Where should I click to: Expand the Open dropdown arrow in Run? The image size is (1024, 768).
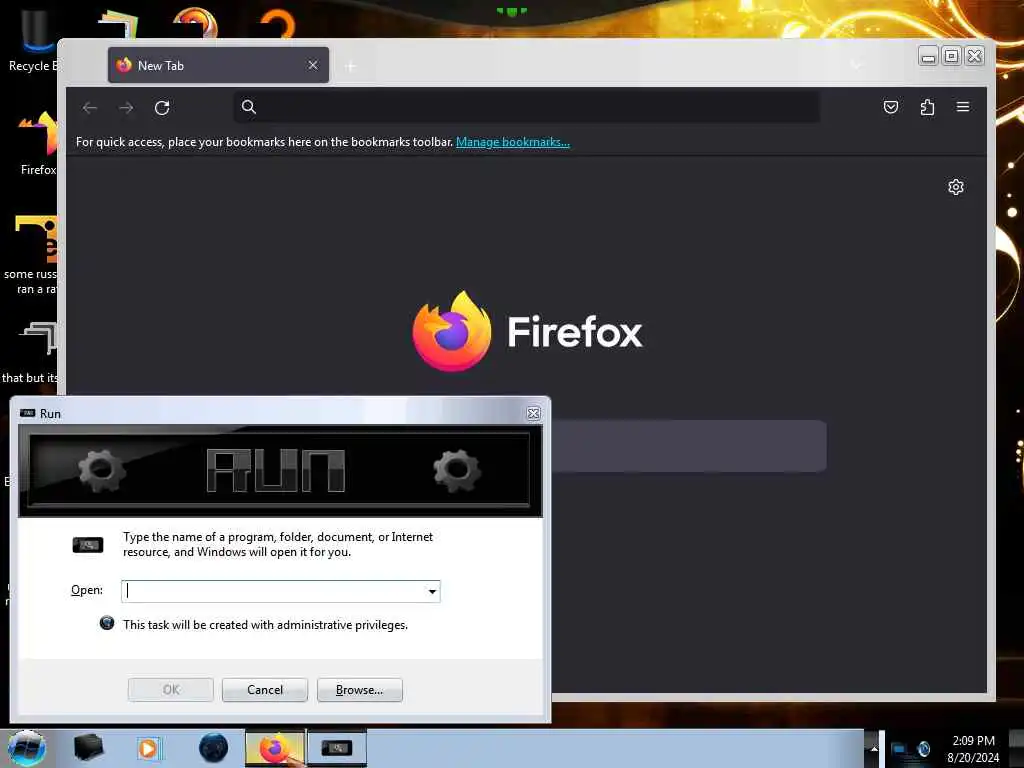pos(432,592)
